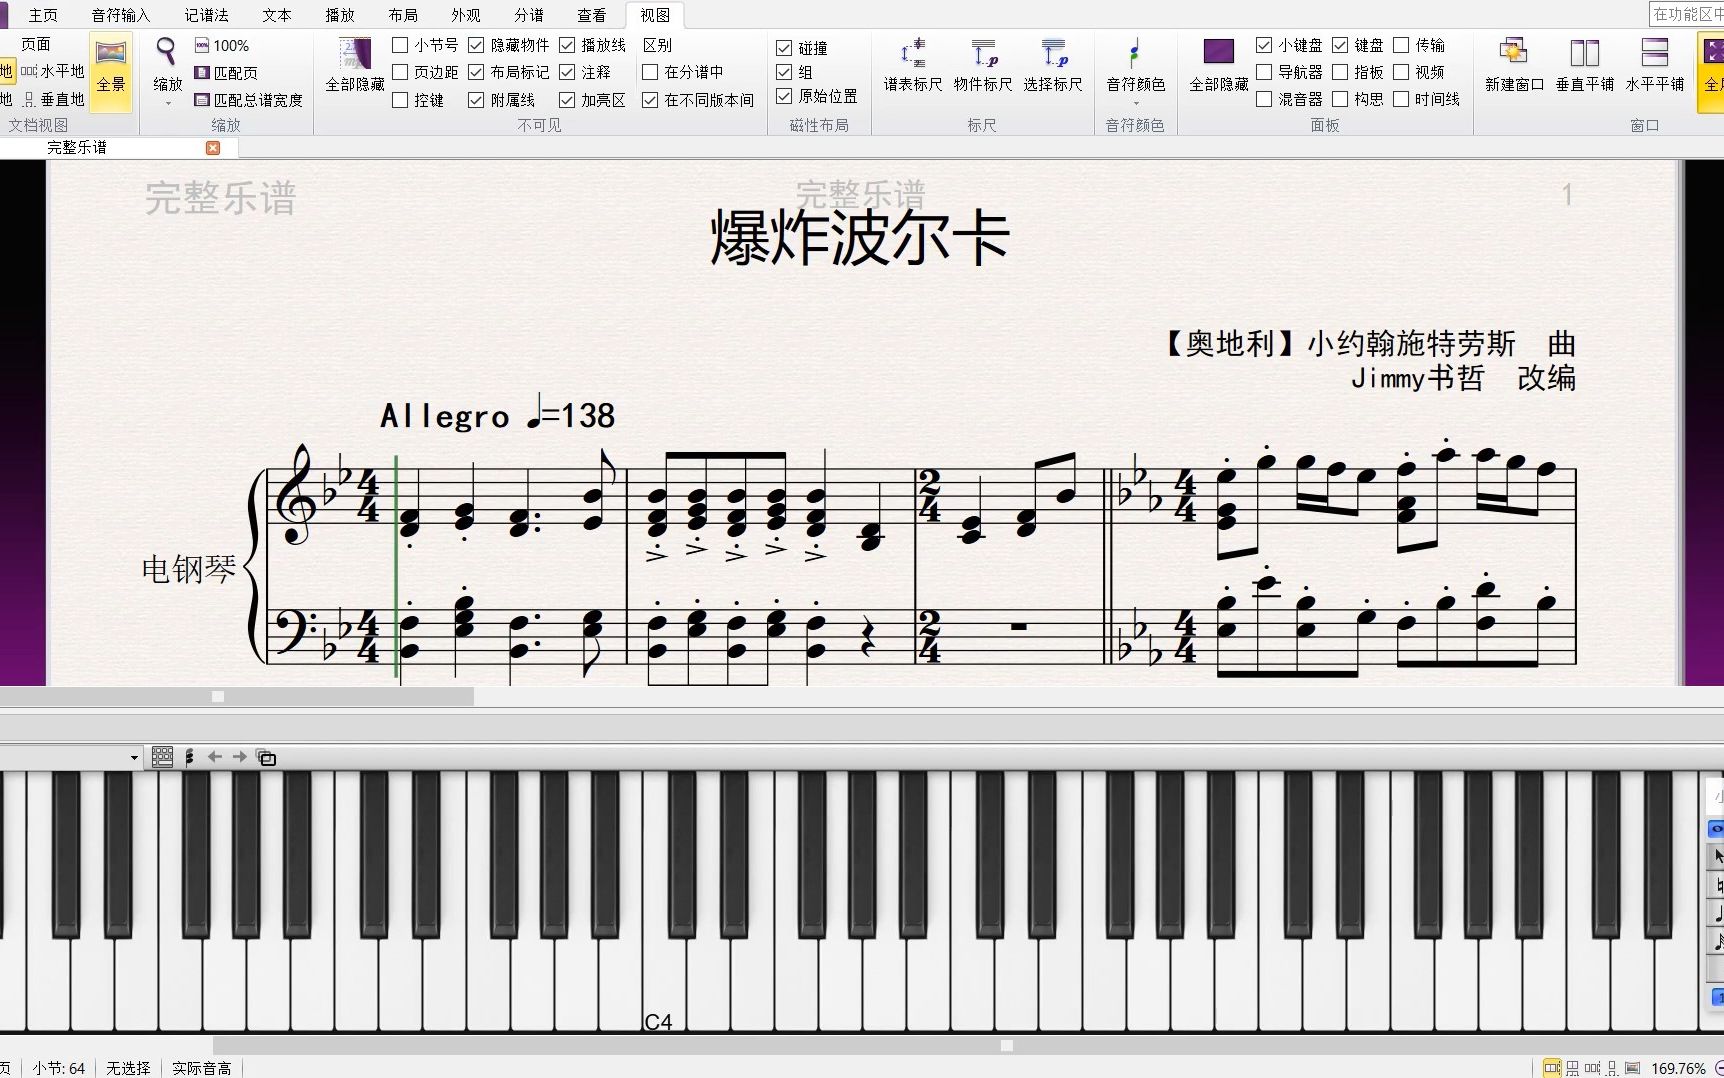The image size is (1724, 1078).
Task: Click the 页面 document view button
Action: click(x=36, y=44)
